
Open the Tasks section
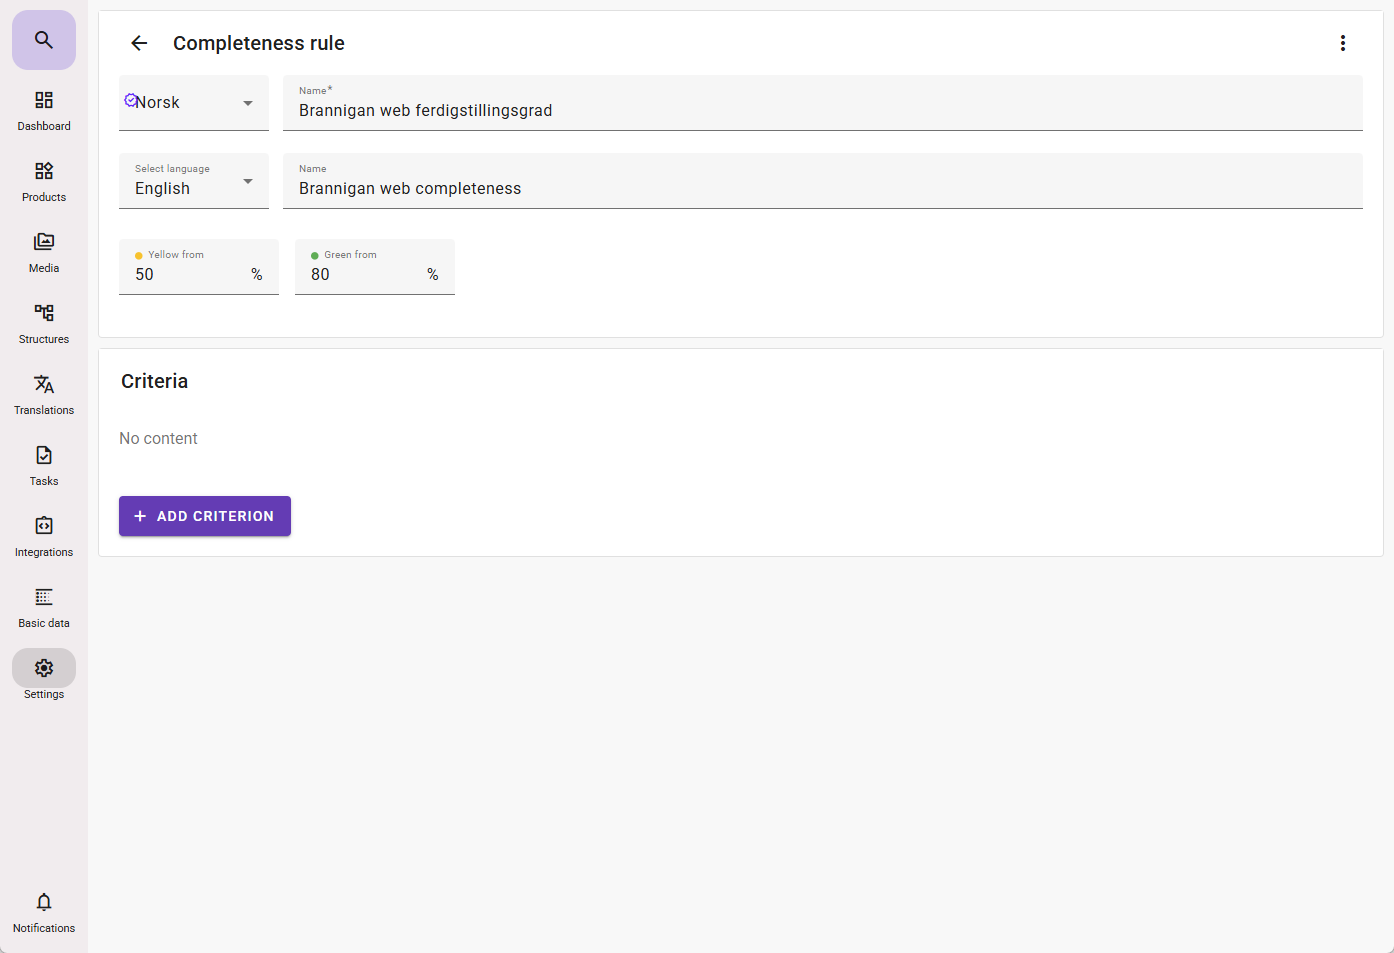(x=44, y=465)
